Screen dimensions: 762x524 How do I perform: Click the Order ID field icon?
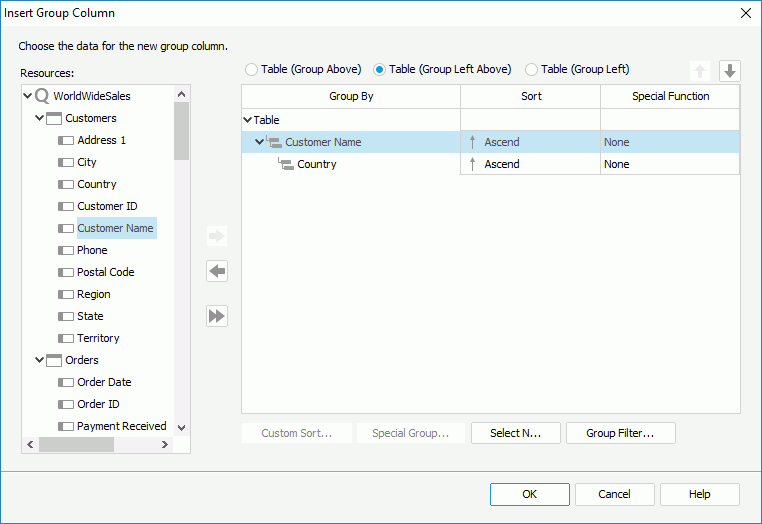(66, 404)
